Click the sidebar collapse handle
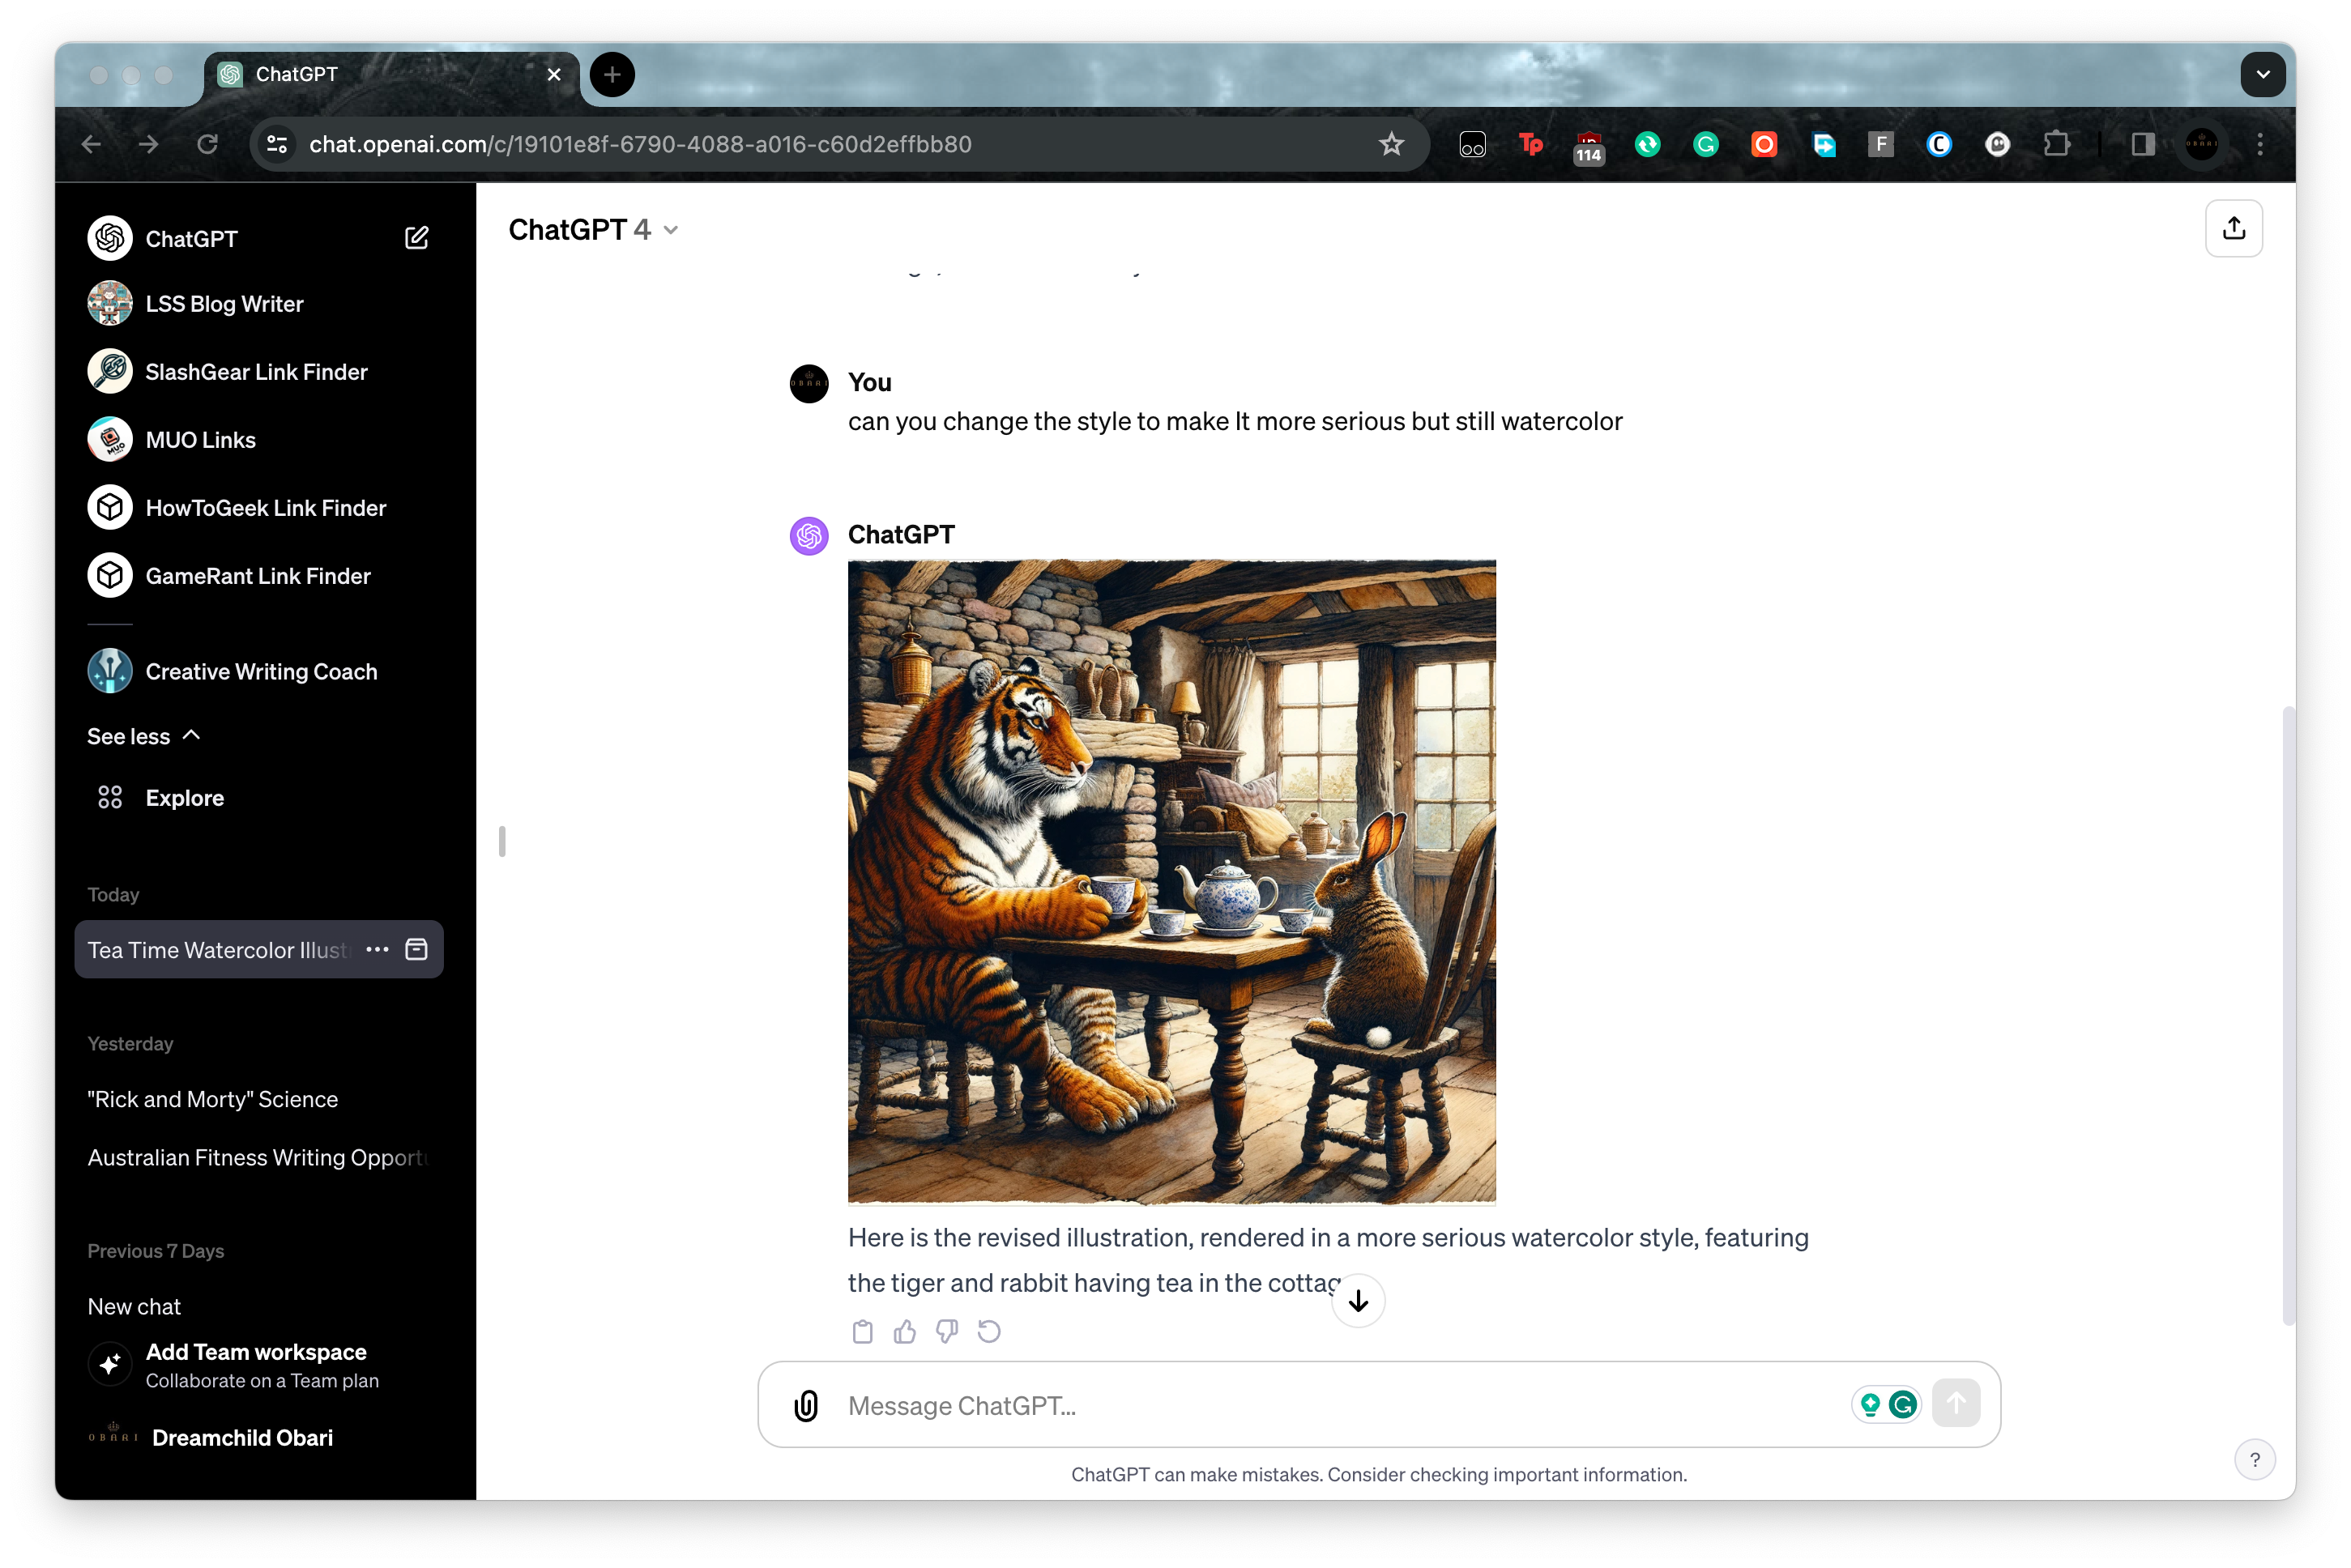The height and width of the screenshot is (1568, 2351). pyautogui.click(x=502, y=841)
